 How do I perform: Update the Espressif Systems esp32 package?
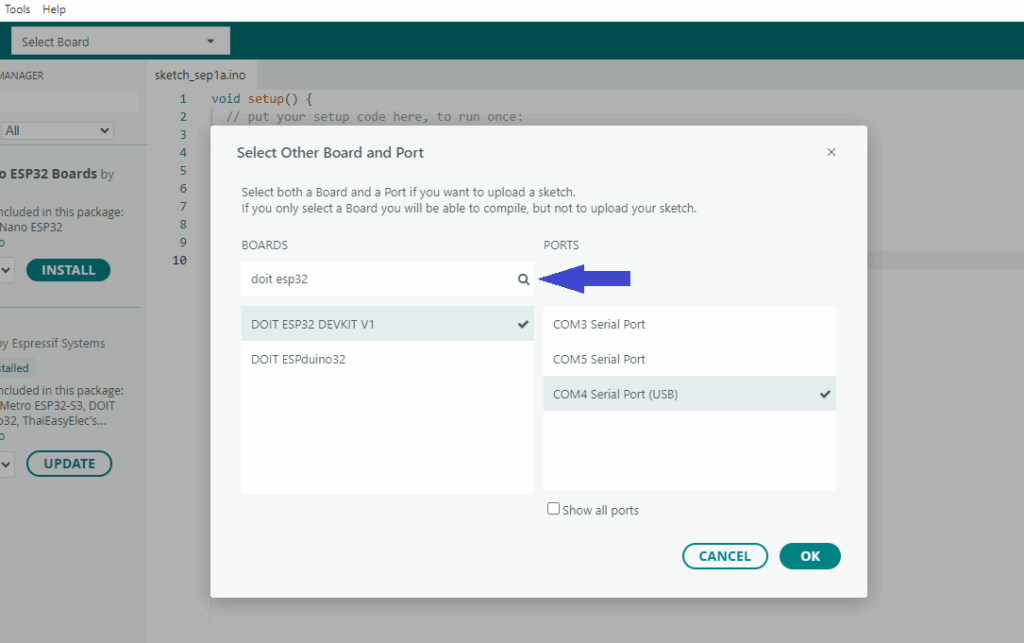coord(69,464)
